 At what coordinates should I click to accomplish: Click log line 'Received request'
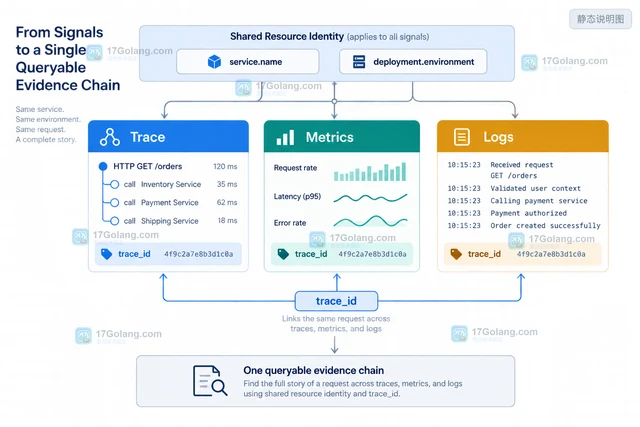pyautogui.click(x=522, y=165)
